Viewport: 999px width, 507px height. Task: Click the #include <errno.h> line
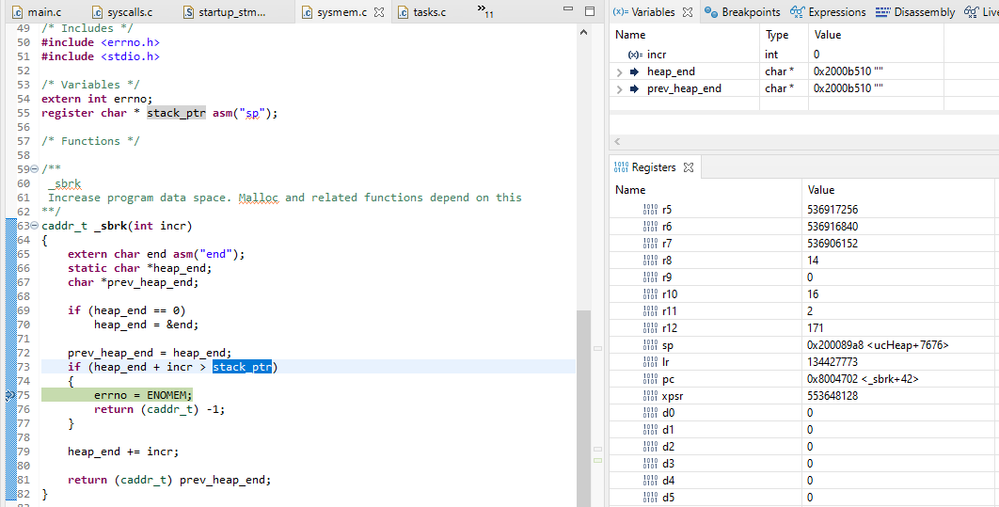[101, 42]
